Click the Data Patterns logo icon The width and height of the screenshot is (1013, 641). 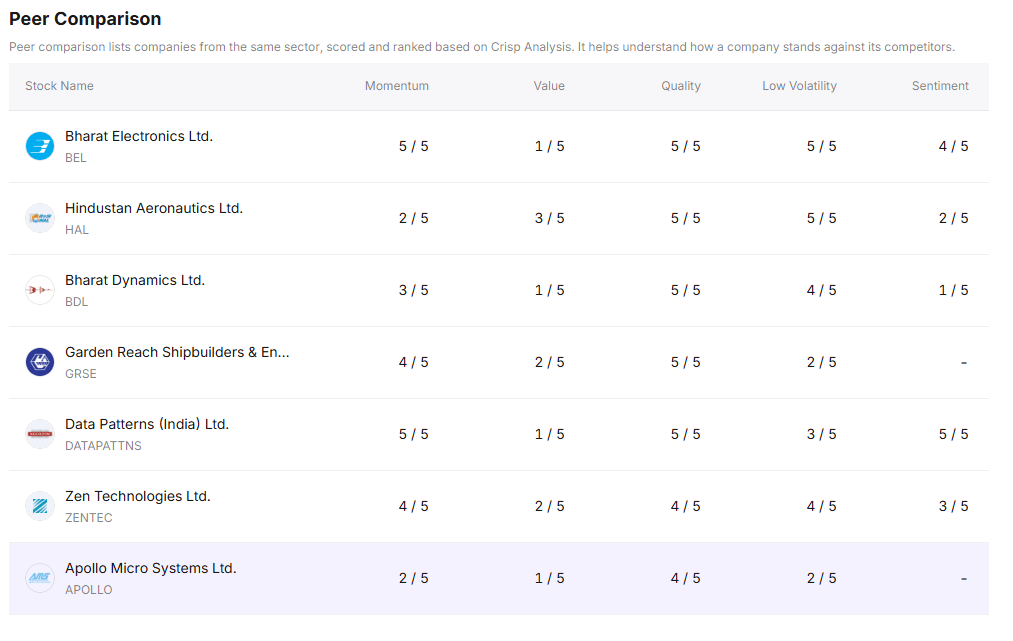click(x=40, y=434)
